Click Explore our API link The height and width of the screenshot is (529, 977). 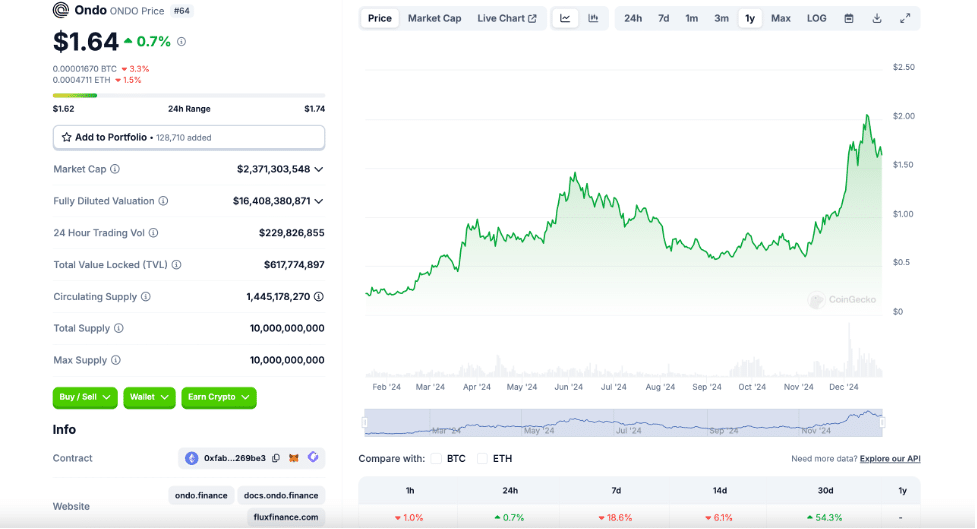click(890, 459)
